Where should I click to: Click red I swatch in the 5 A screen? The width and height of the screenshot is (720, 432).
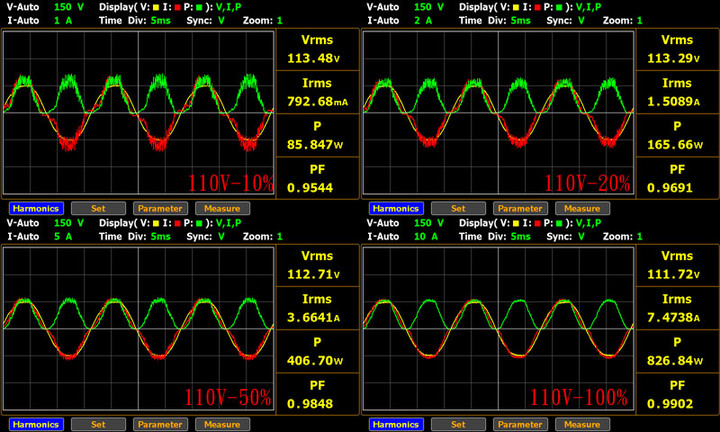click(x=178, y=223)
